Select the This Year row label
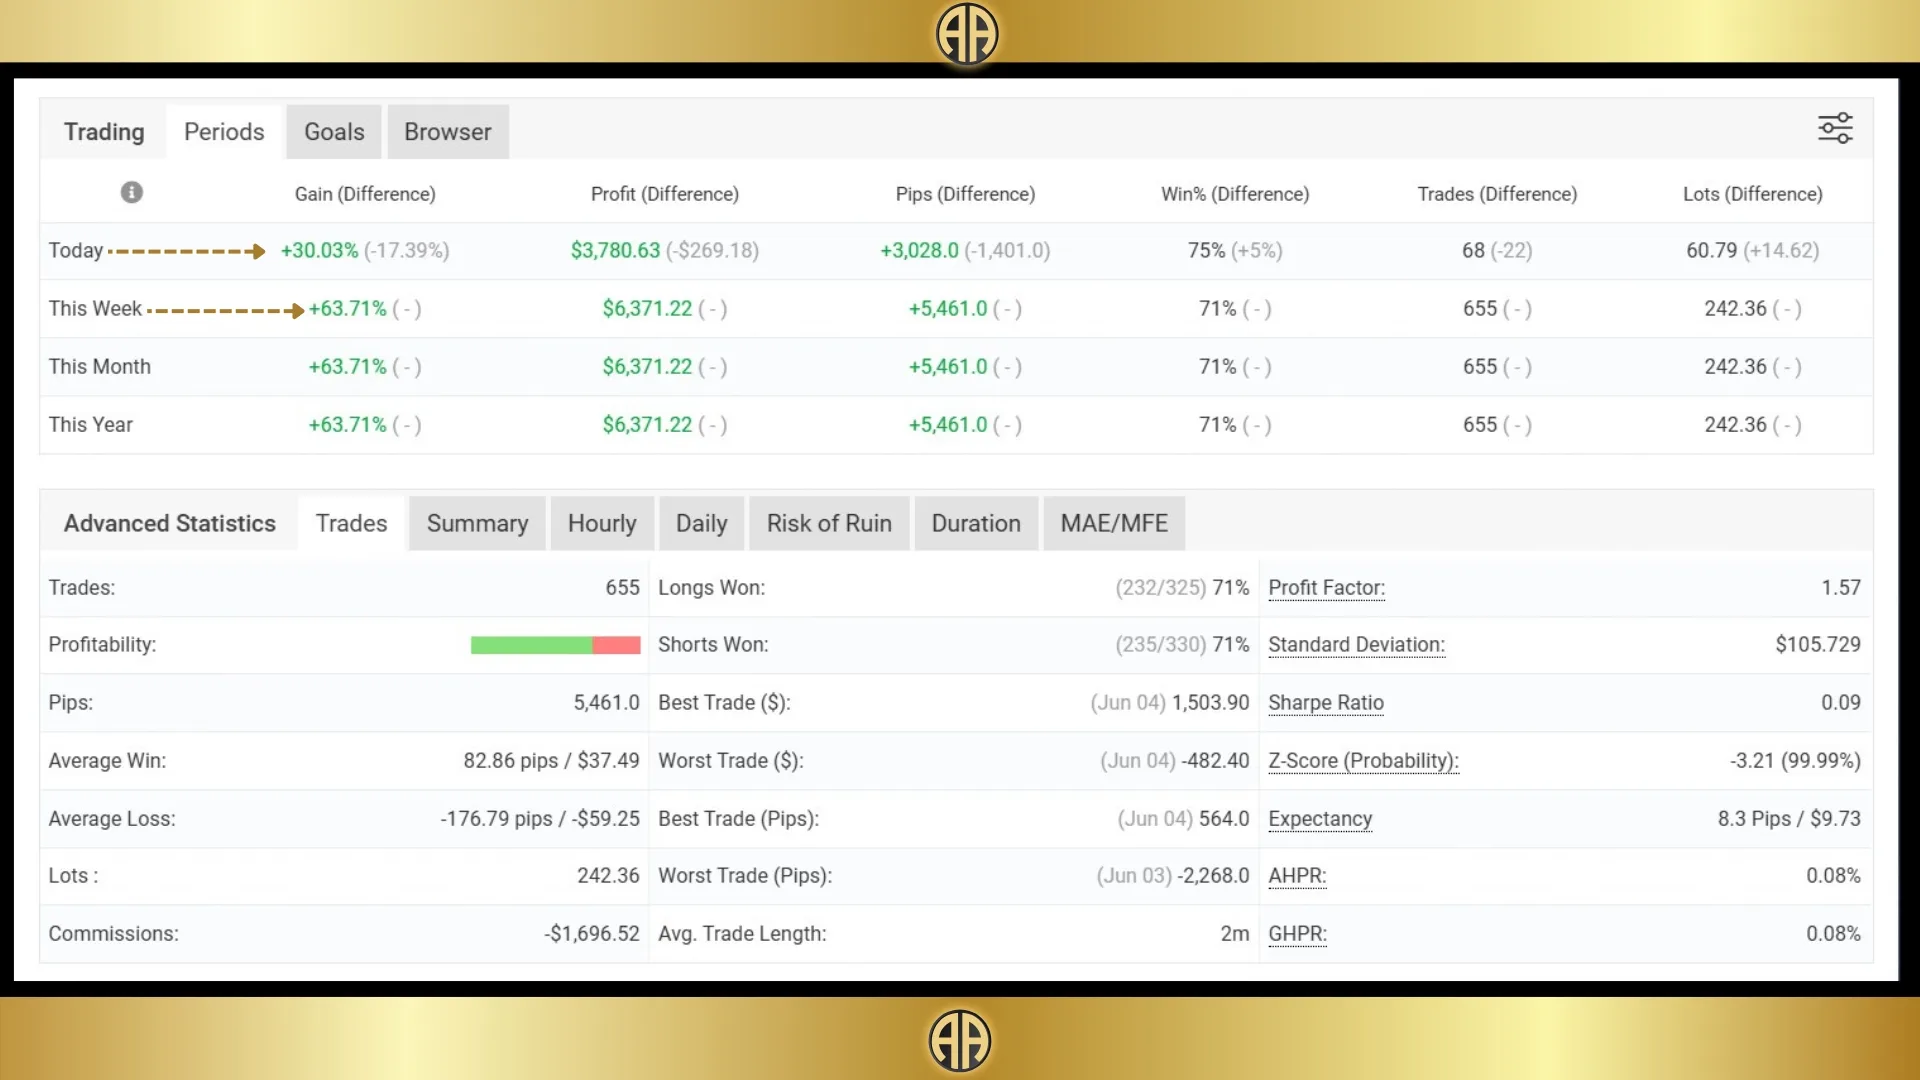Viewport: 1920px width, 1080px height. point(90,425)
